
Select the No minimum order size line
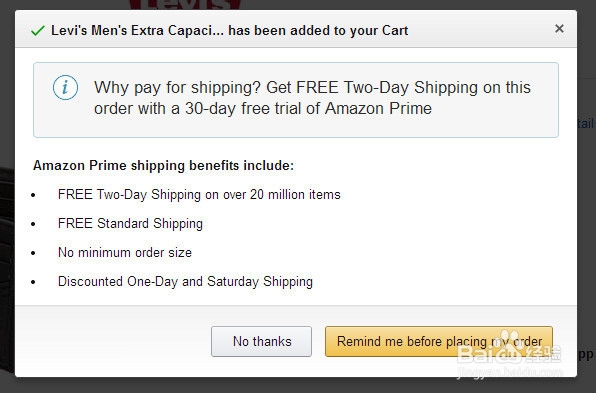click(125, 252)
